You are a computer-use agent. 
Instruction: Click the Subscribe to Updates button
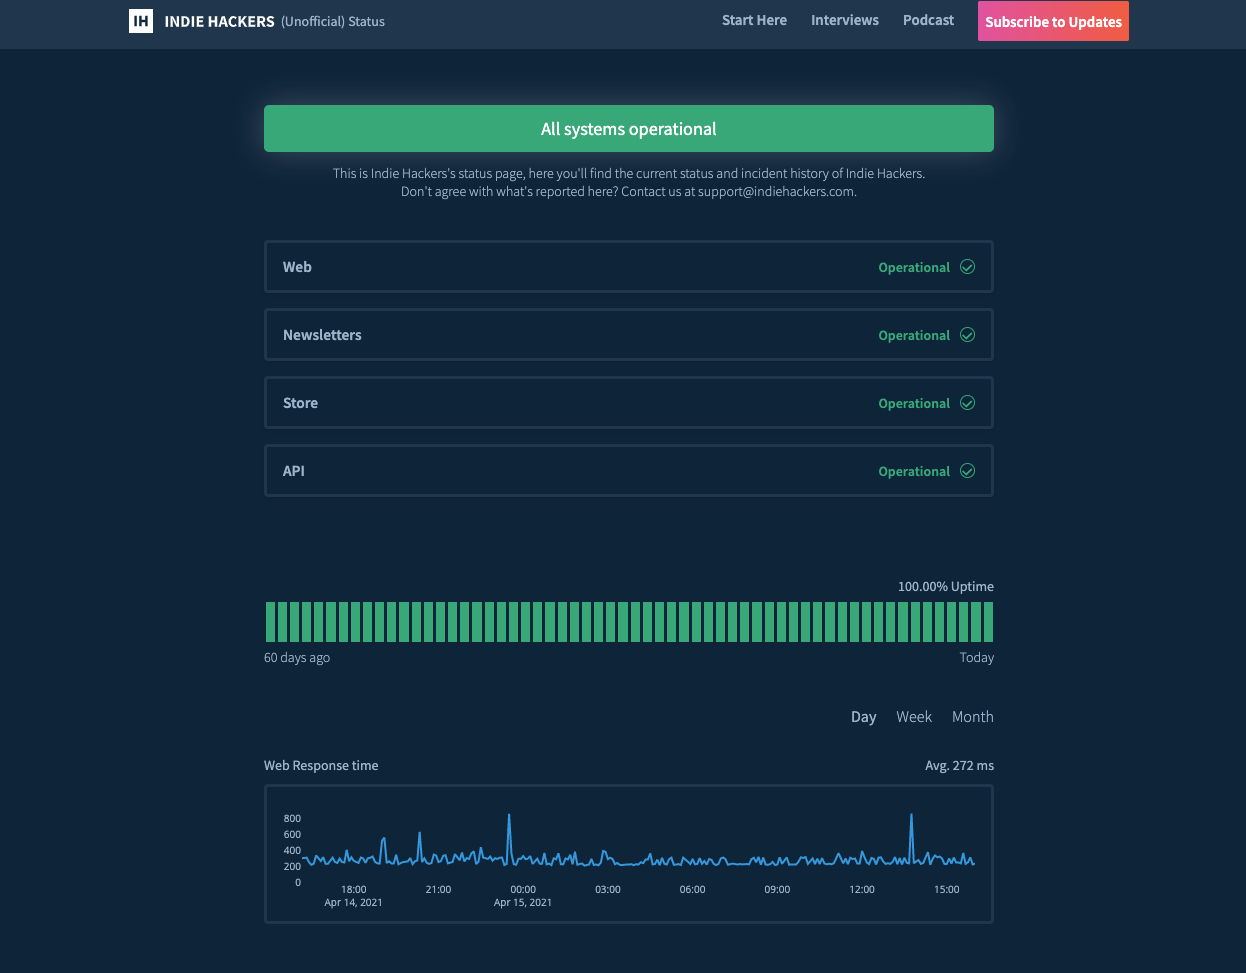(x=1053, y=21)
